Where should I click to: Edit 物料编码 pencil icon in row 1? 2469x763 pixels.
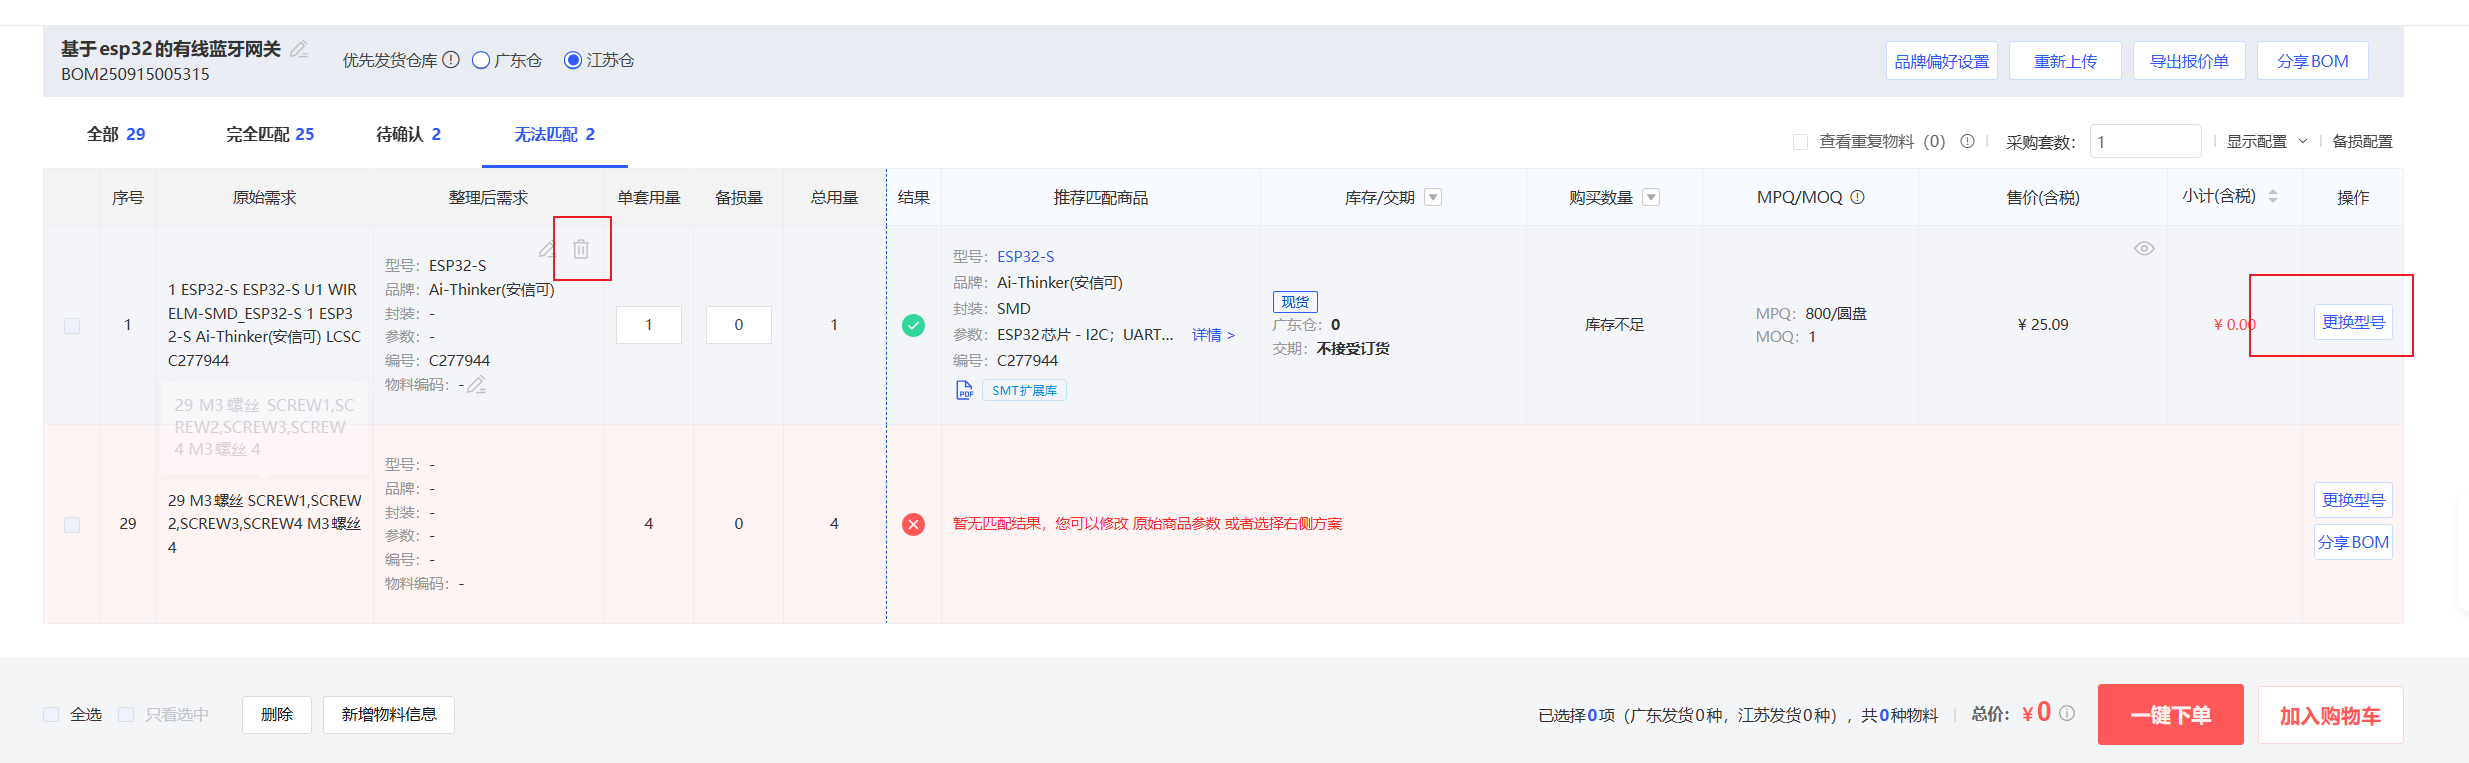coord(477,385)
